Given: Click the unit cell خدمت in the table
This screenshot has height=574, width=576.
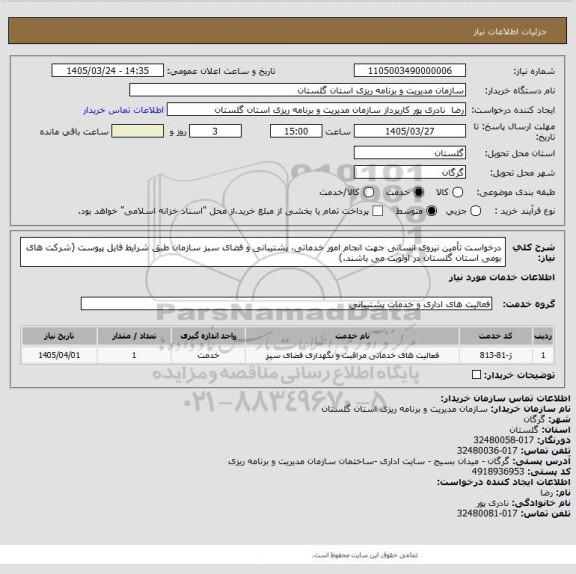Looking at the screenshot, I should [208, 355].
